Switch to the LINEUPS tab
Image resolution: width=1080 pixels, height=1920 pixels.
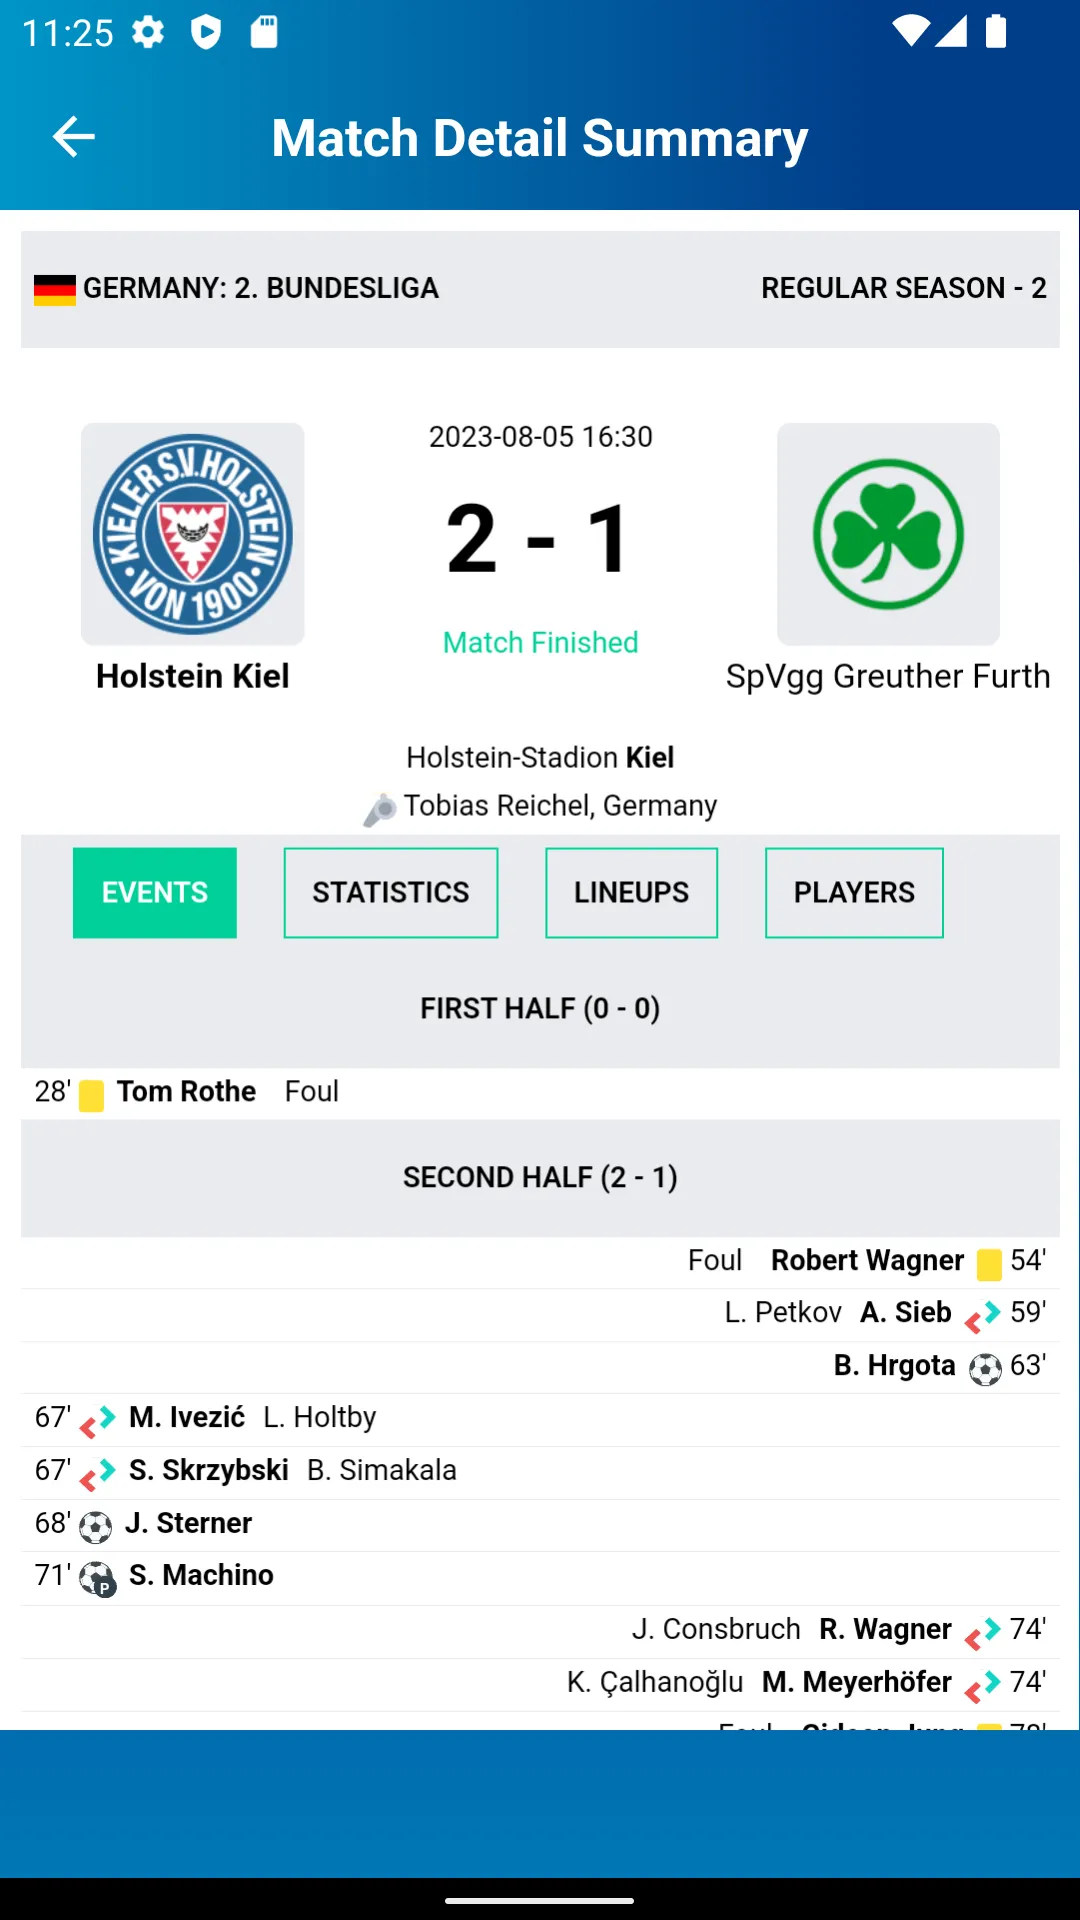[x=631, y=893]
